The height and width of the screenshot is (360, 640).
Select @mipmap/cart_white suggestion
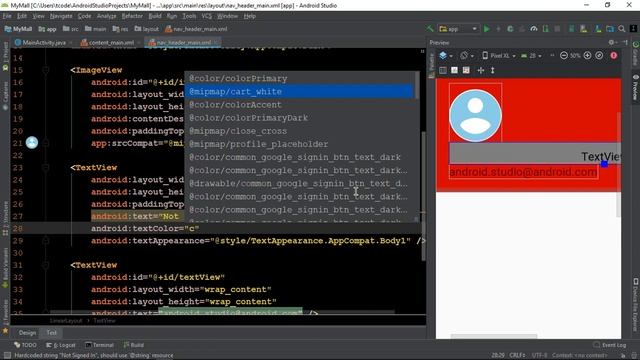(x=300, y=91)
